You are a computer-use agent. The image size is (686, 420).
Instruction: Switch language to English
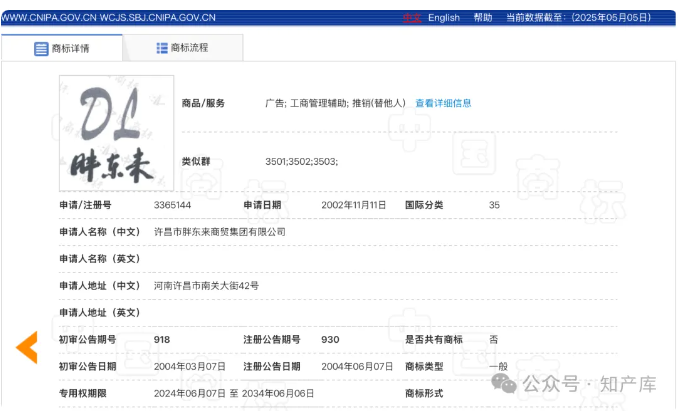pos(444,18)
